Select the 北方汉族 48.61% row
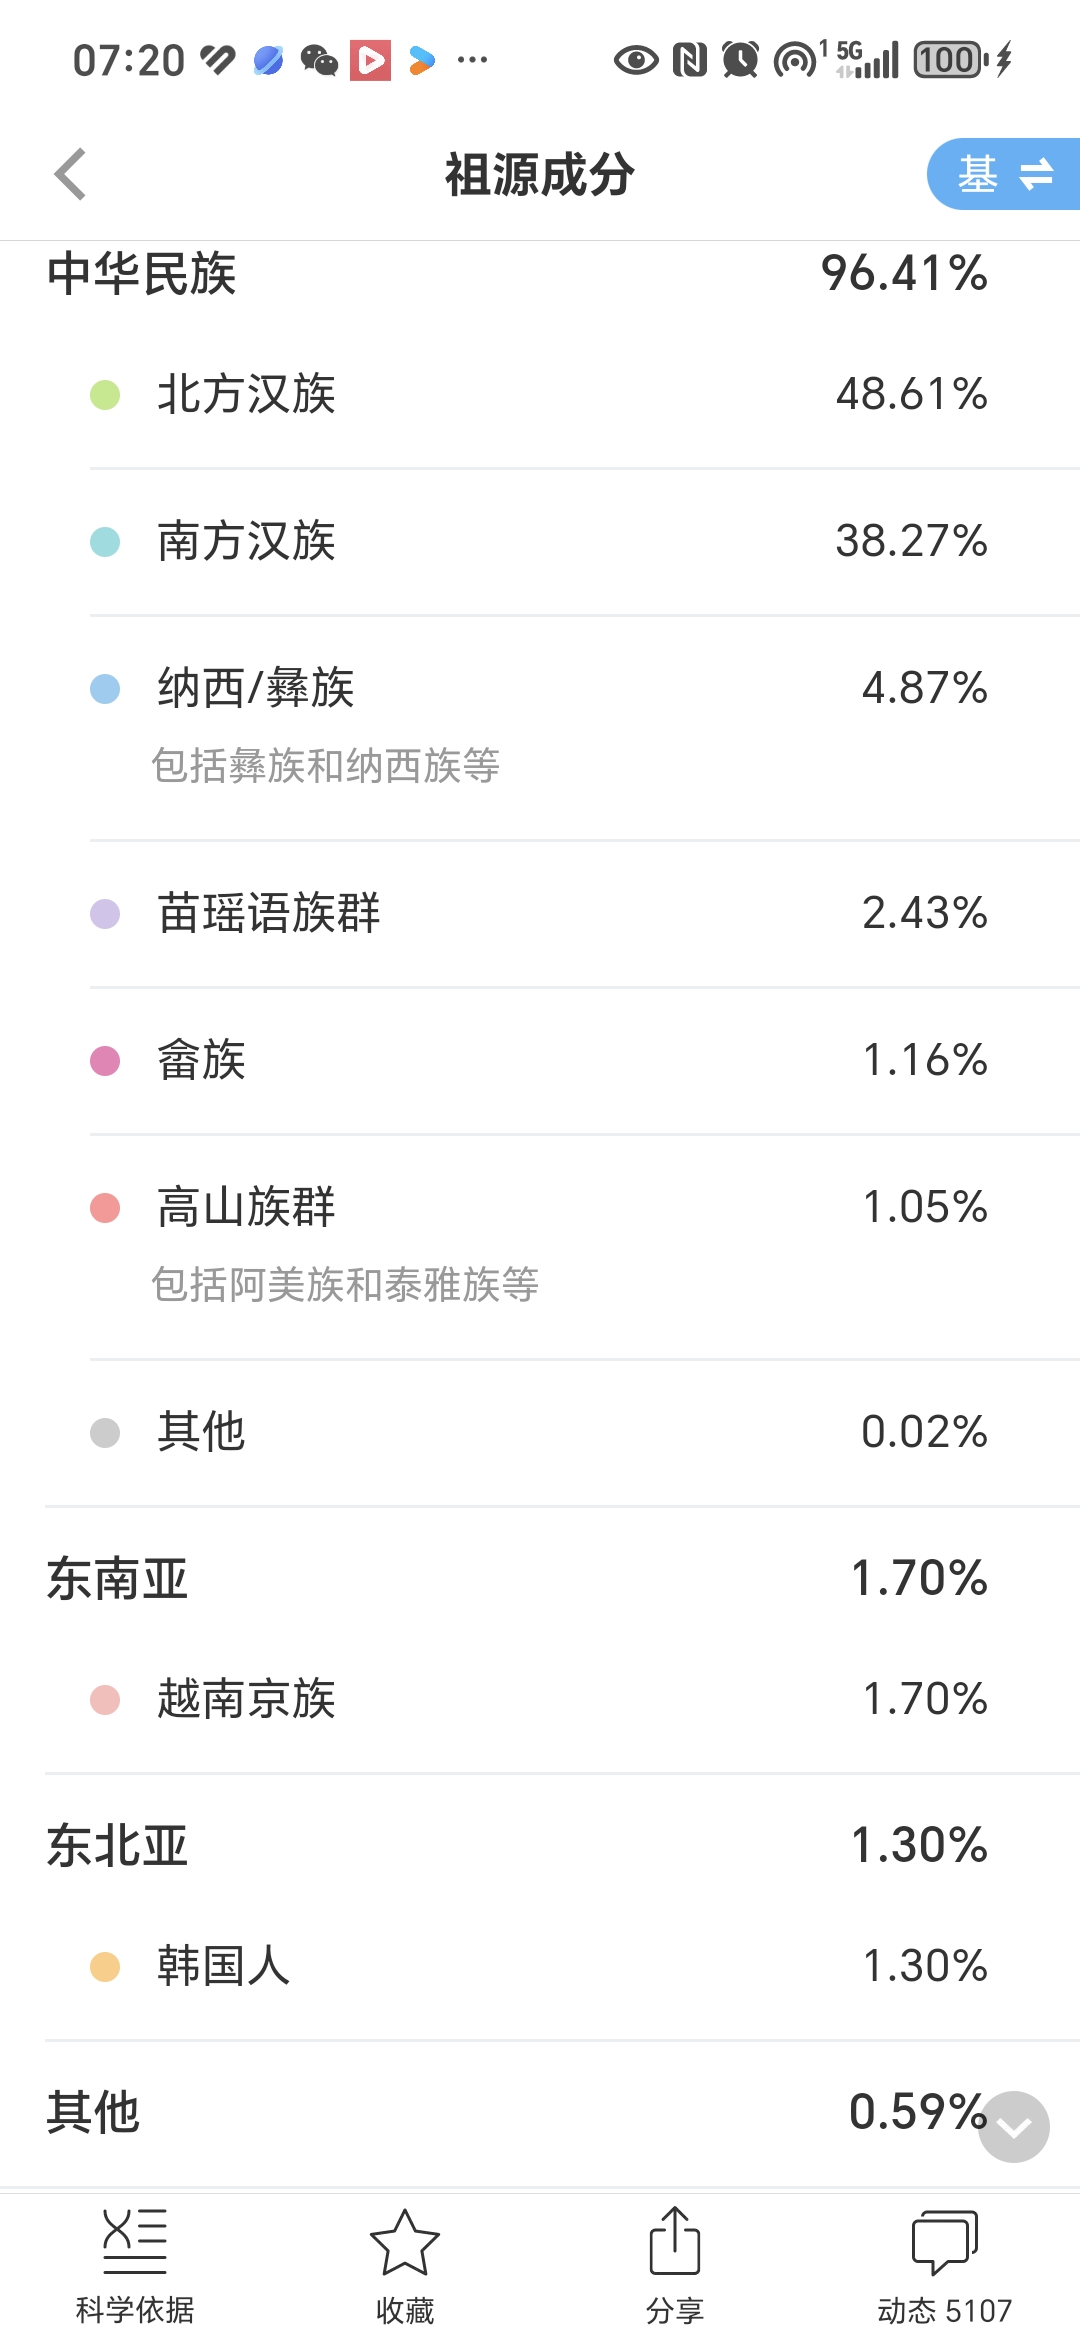The image size is (1080, 2340). pos(540,394)
